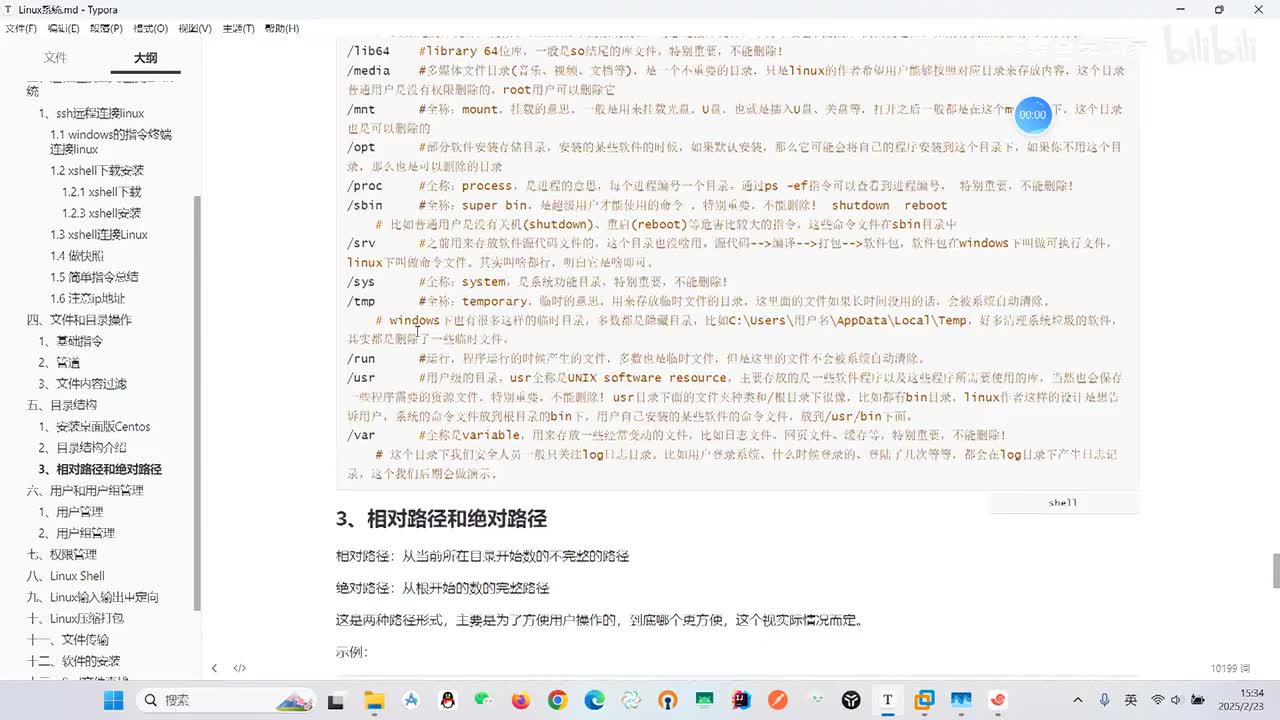Launch QQ penguin icon in taskbar

[447, 700]
